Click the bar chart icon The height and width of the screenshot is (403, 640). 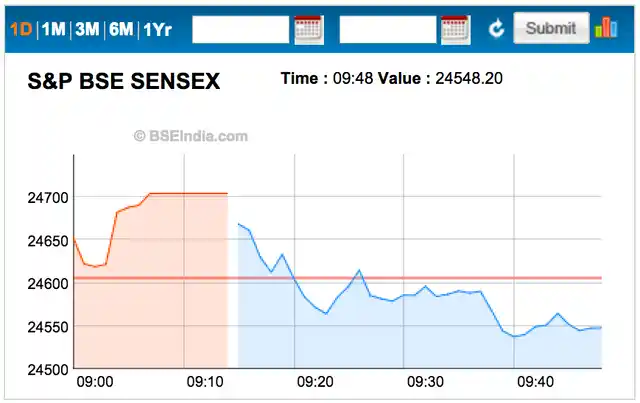606,28
